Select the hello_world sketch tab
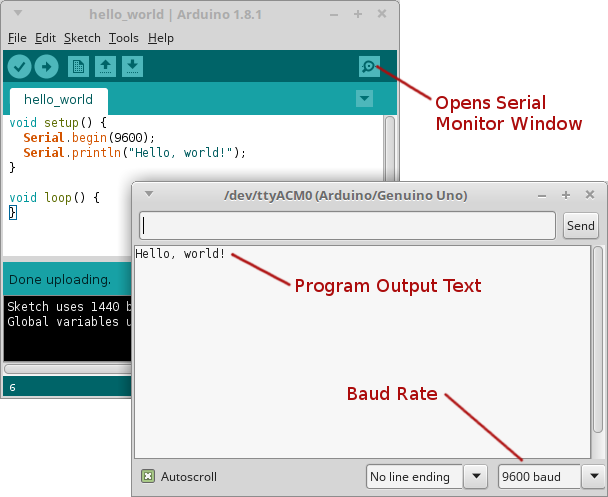This screenshot has height=497, width=608. click(x=59, y=101)
